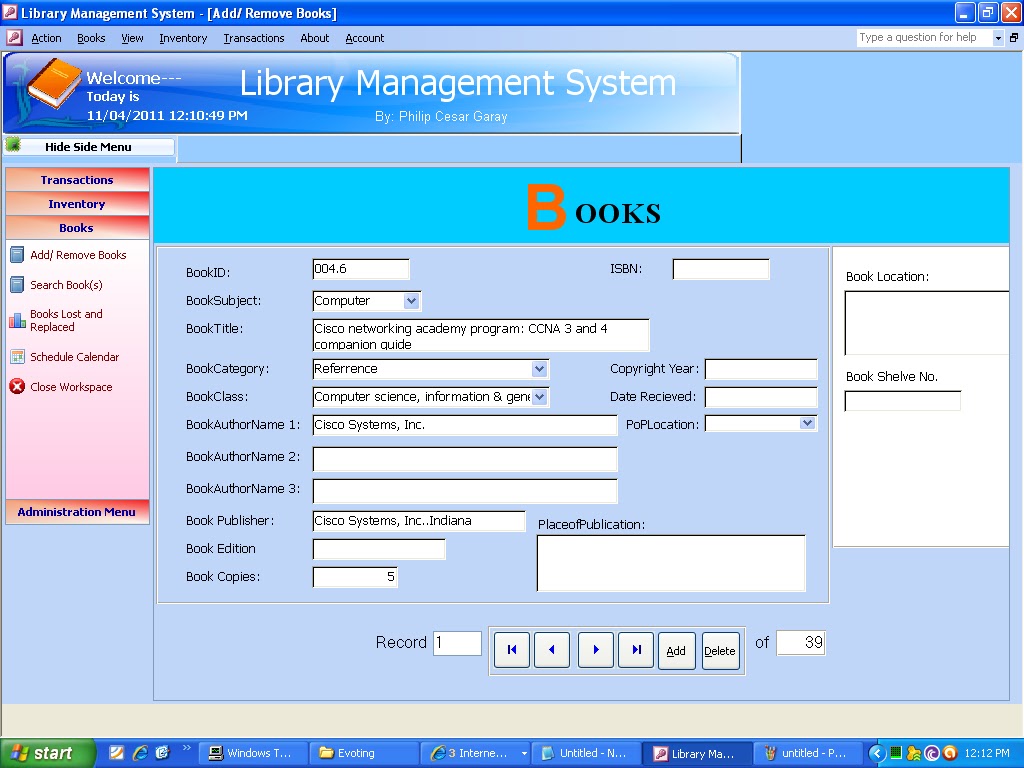Click the BookAuthorName 2 field

[x=465, y=459]
